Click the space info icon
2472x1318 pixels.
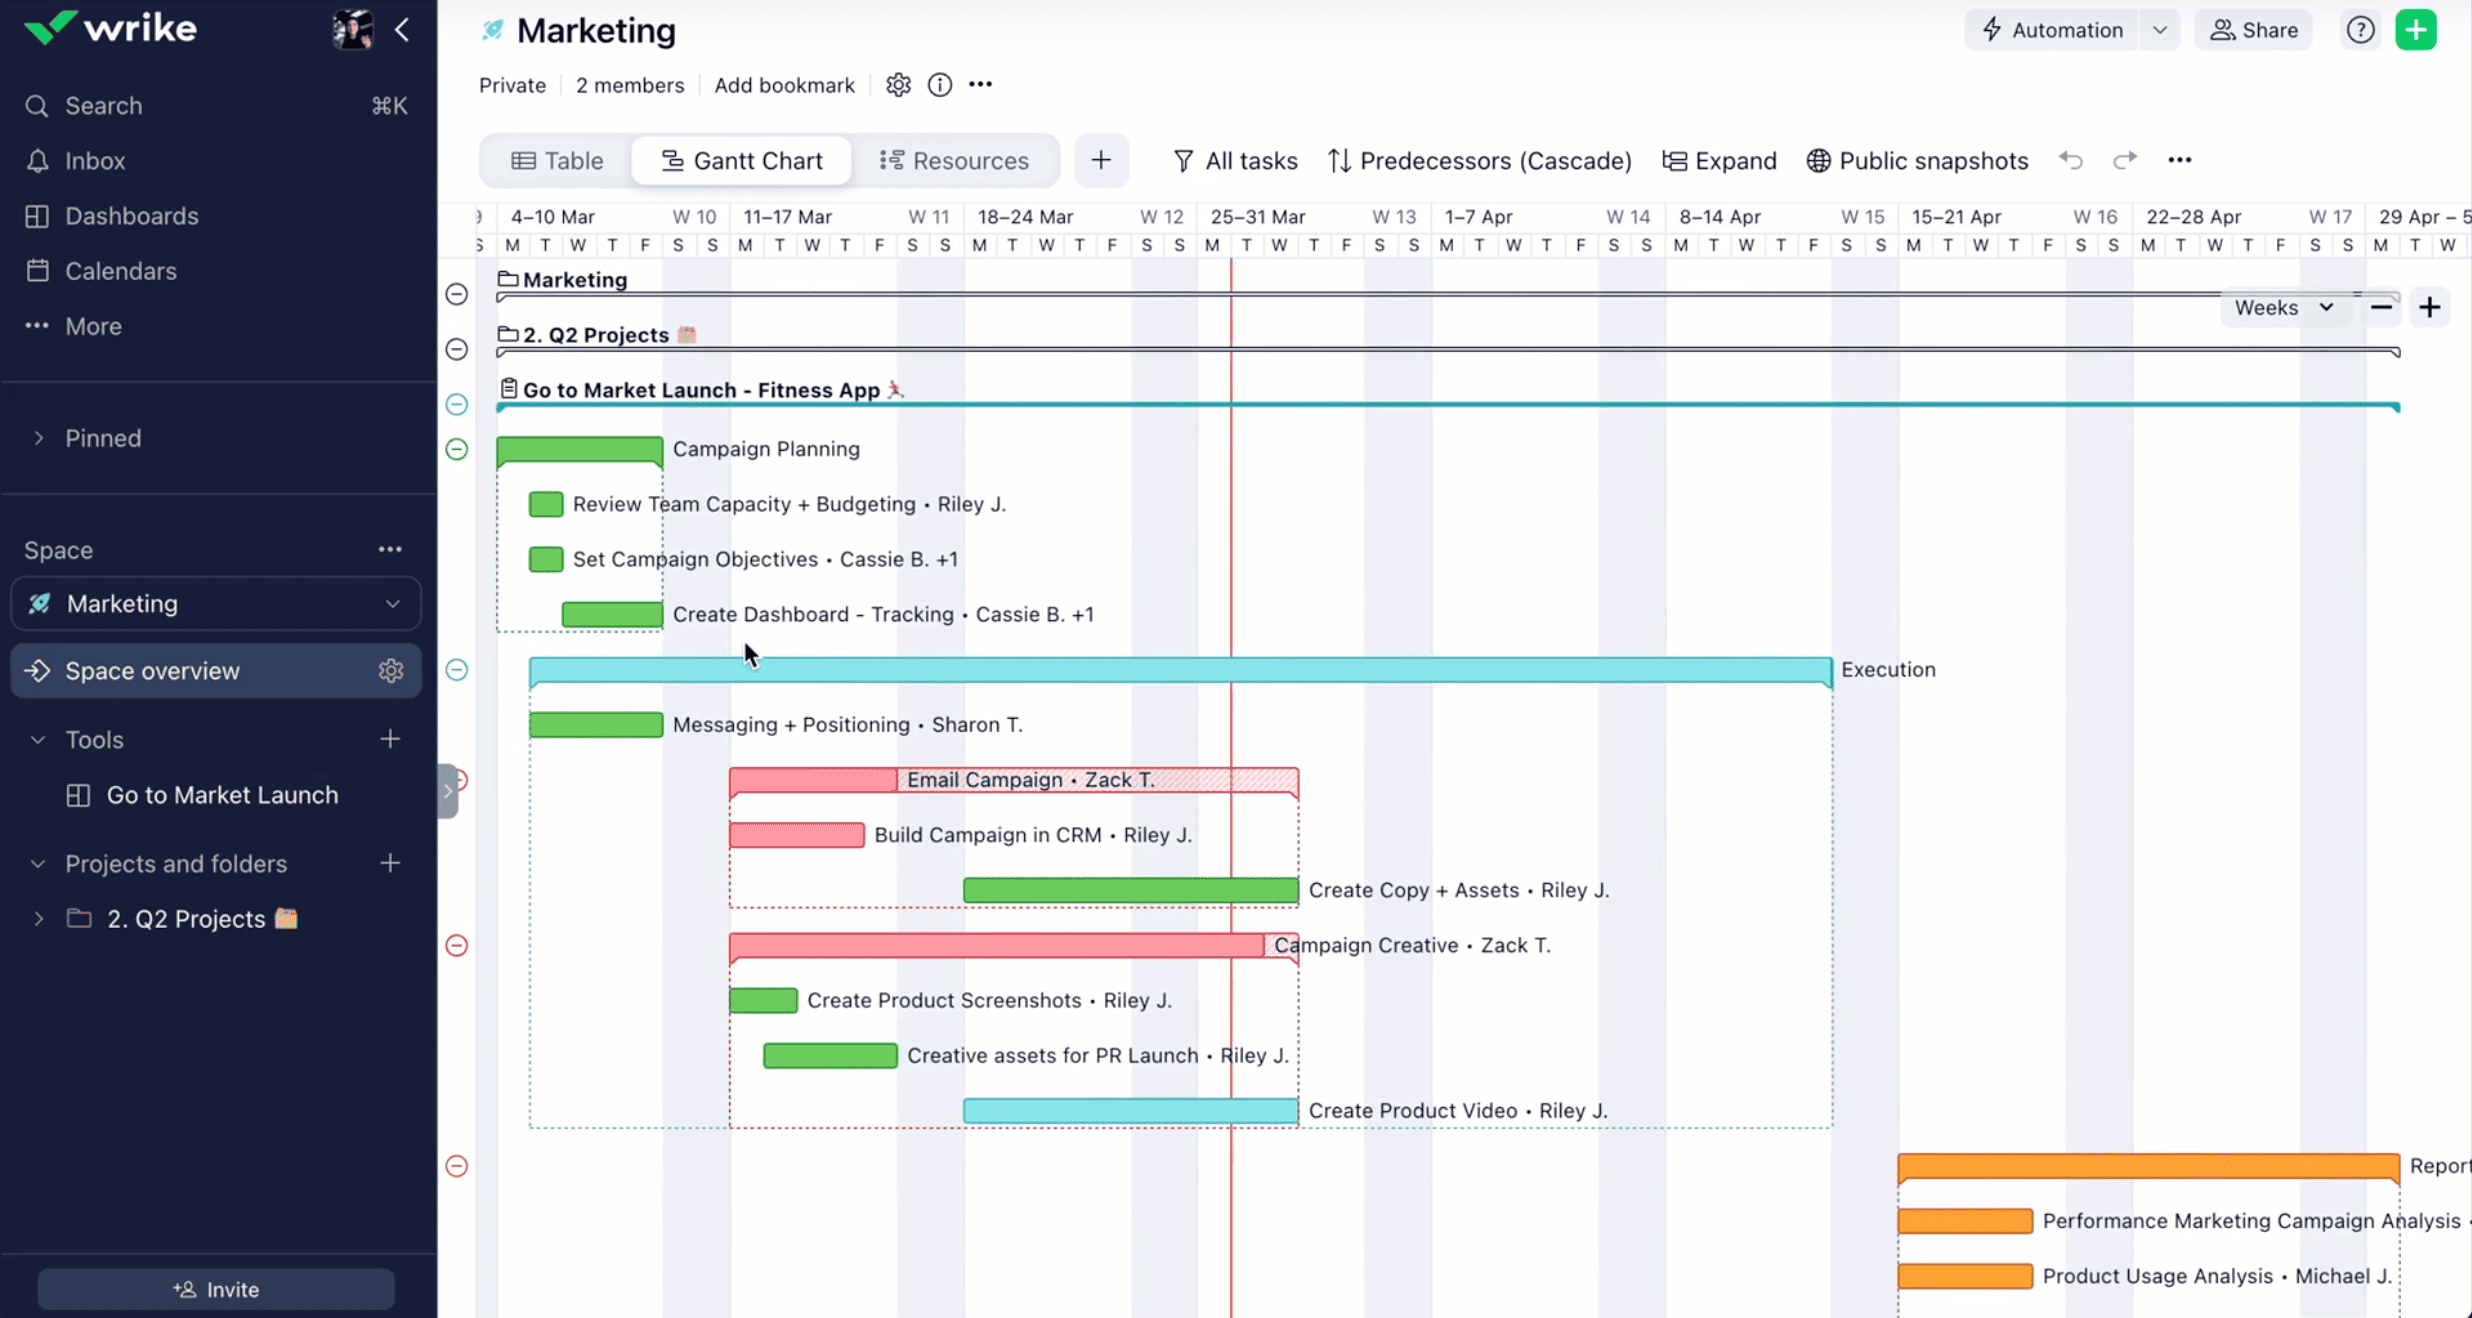pyautogui.click(x=939, y=85)
